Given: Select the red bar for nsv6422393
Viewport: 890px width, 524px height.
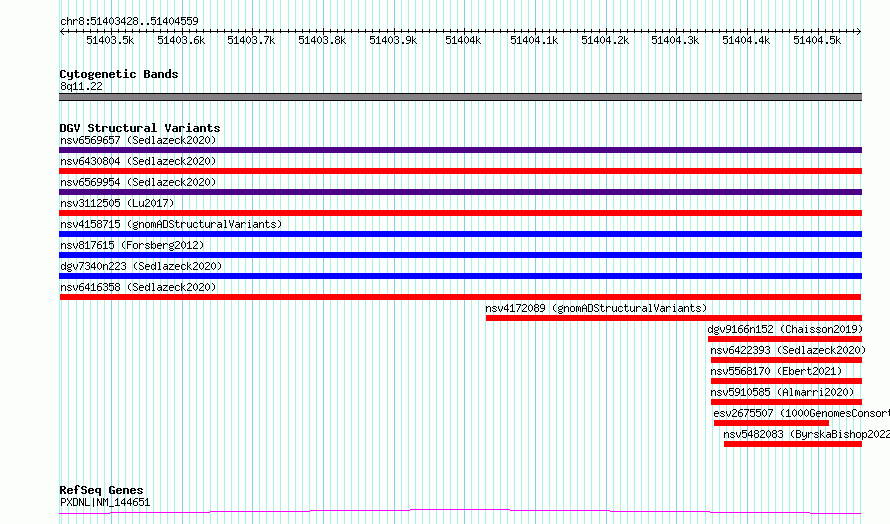Looking at the screenshot, I should [786, 360].
